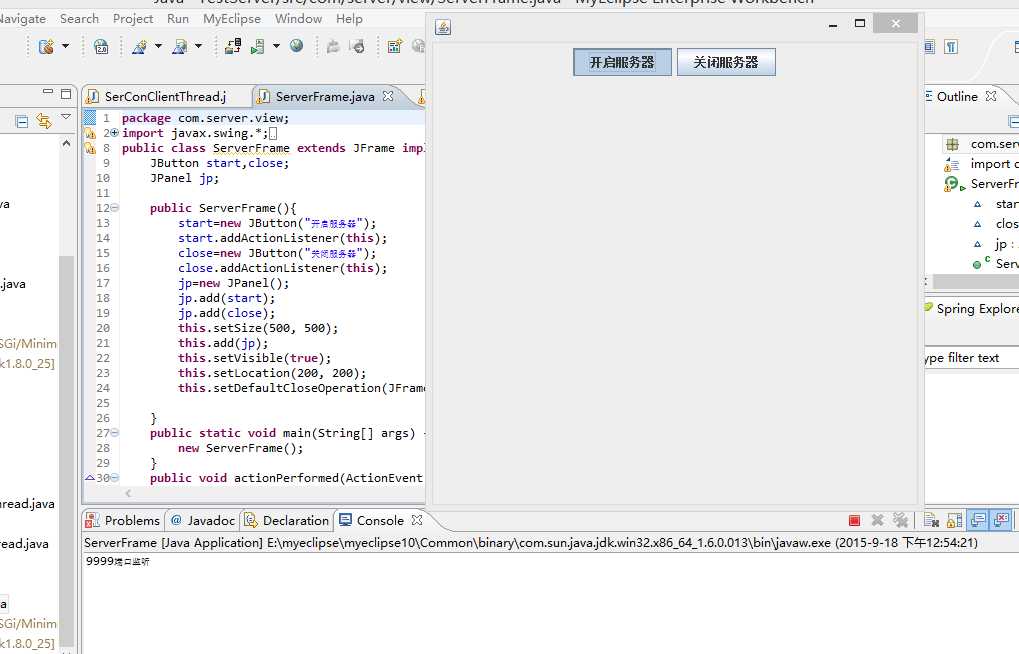Close the Outline view
The height and width of the screenshot is (654, 1019).
[990, 96]
